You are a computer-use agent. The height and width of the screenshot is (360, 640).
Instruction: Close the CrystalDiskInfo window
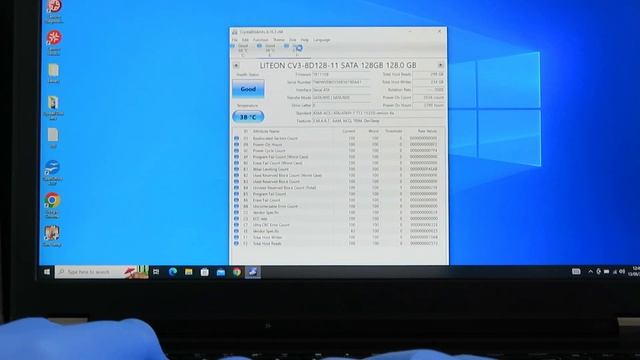coord(440,31)
